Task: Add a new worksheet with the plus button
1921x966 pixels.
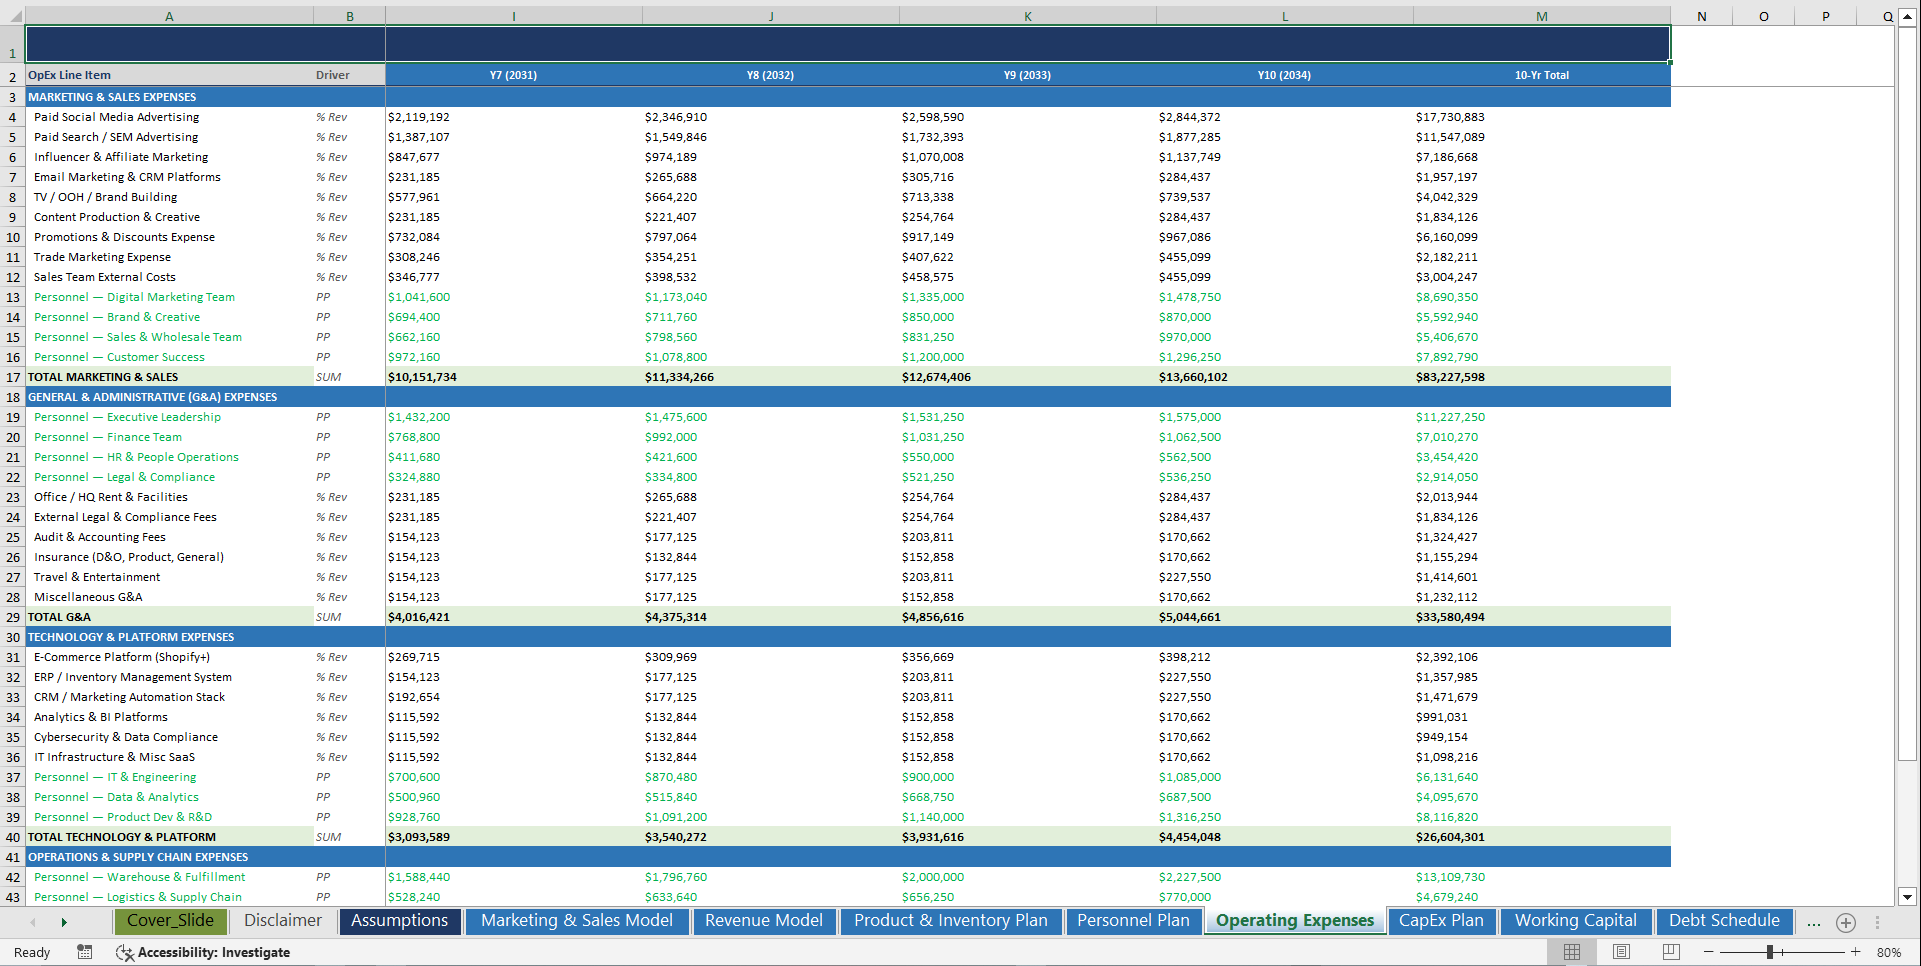Action: point(1846,922)
